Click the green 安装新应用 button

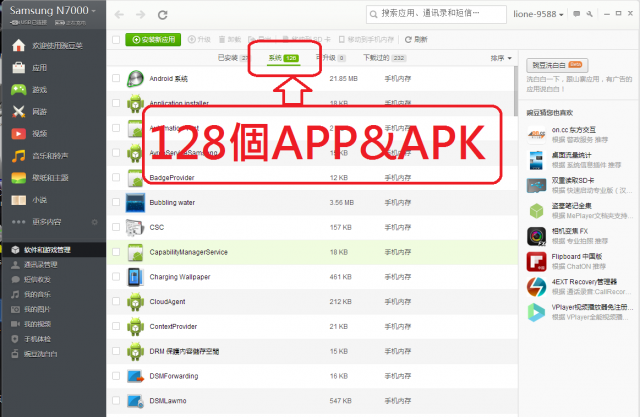coord(153,40)
